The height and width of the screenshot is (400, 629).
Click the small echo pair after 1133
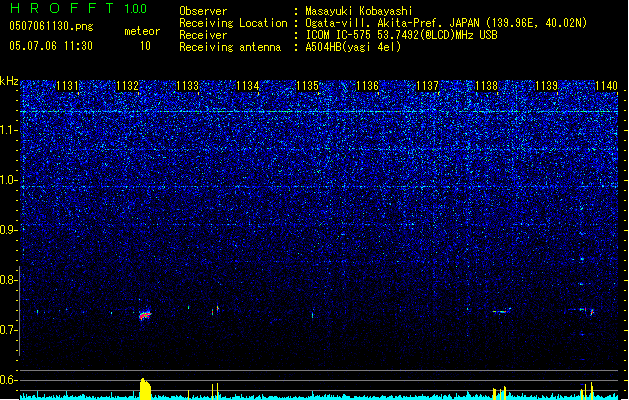(x=215, y=310)
